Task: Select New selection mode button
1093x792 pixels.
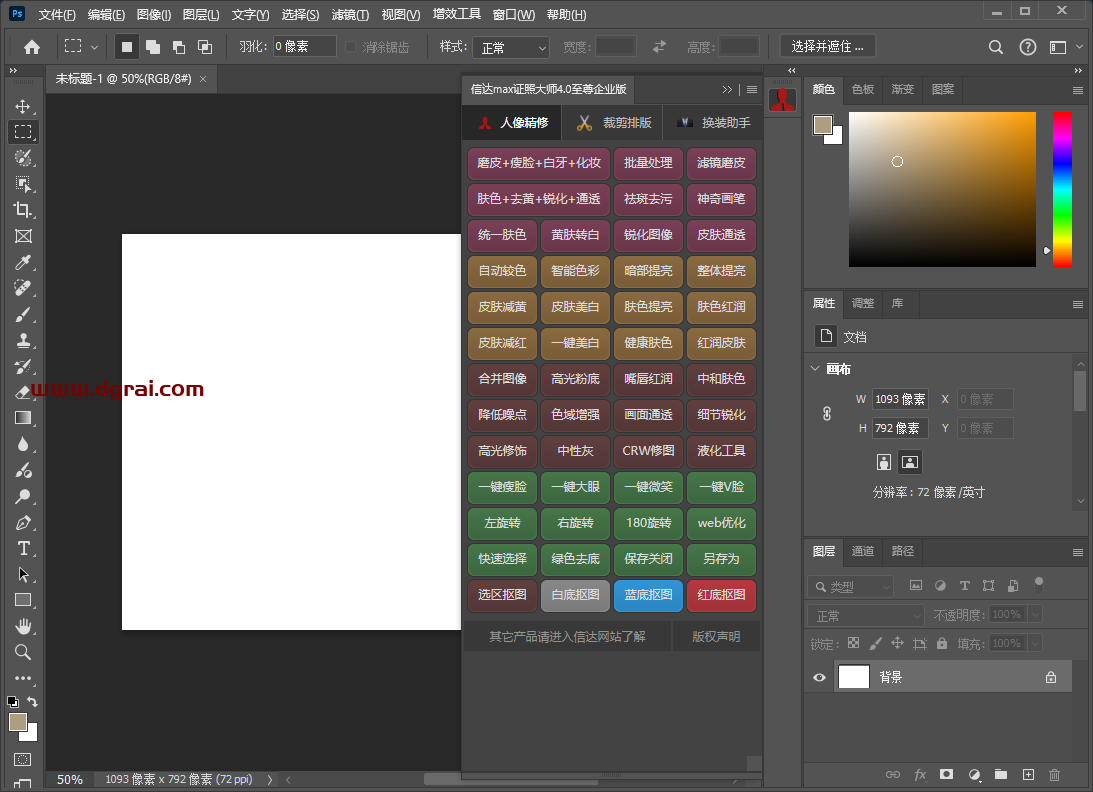Action: tap(127, 47)
